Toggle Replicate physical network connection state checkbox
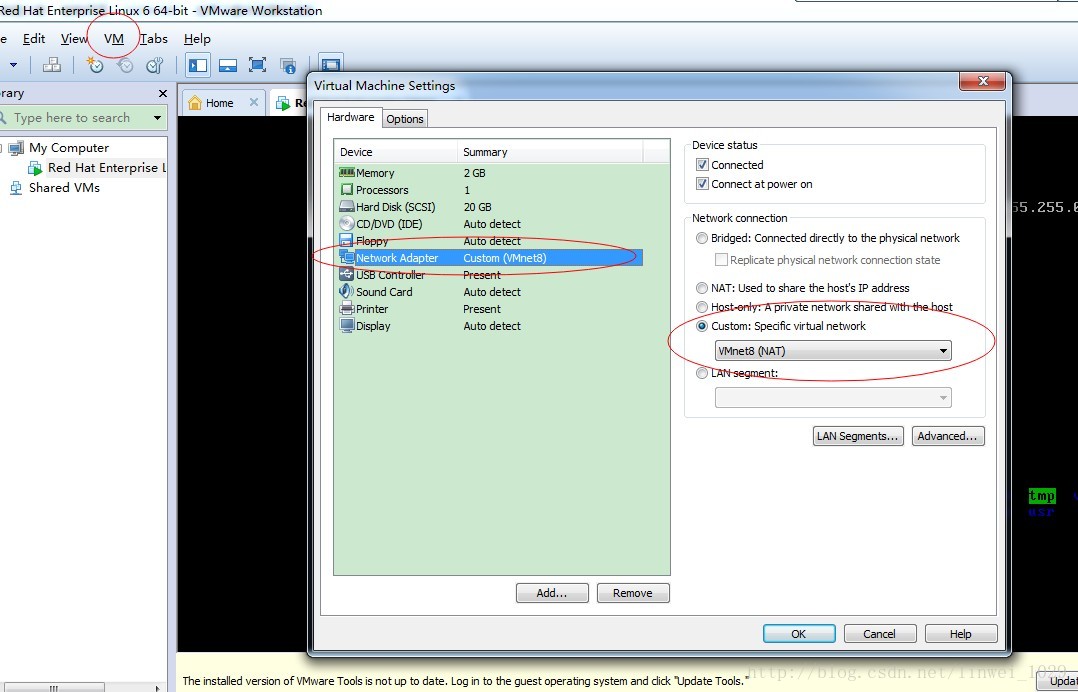1078x692 pixels. (x=721, y=260)
